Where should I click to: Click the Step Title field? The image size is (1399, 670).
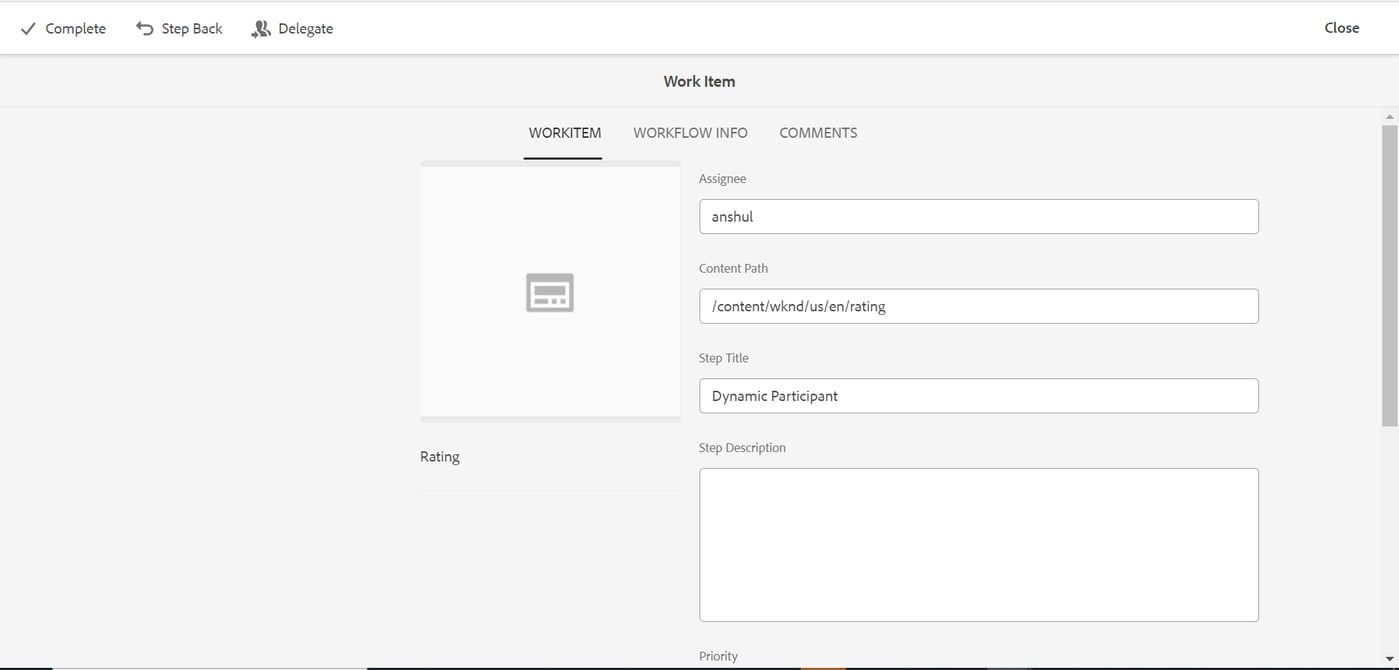tap(978, 396)
